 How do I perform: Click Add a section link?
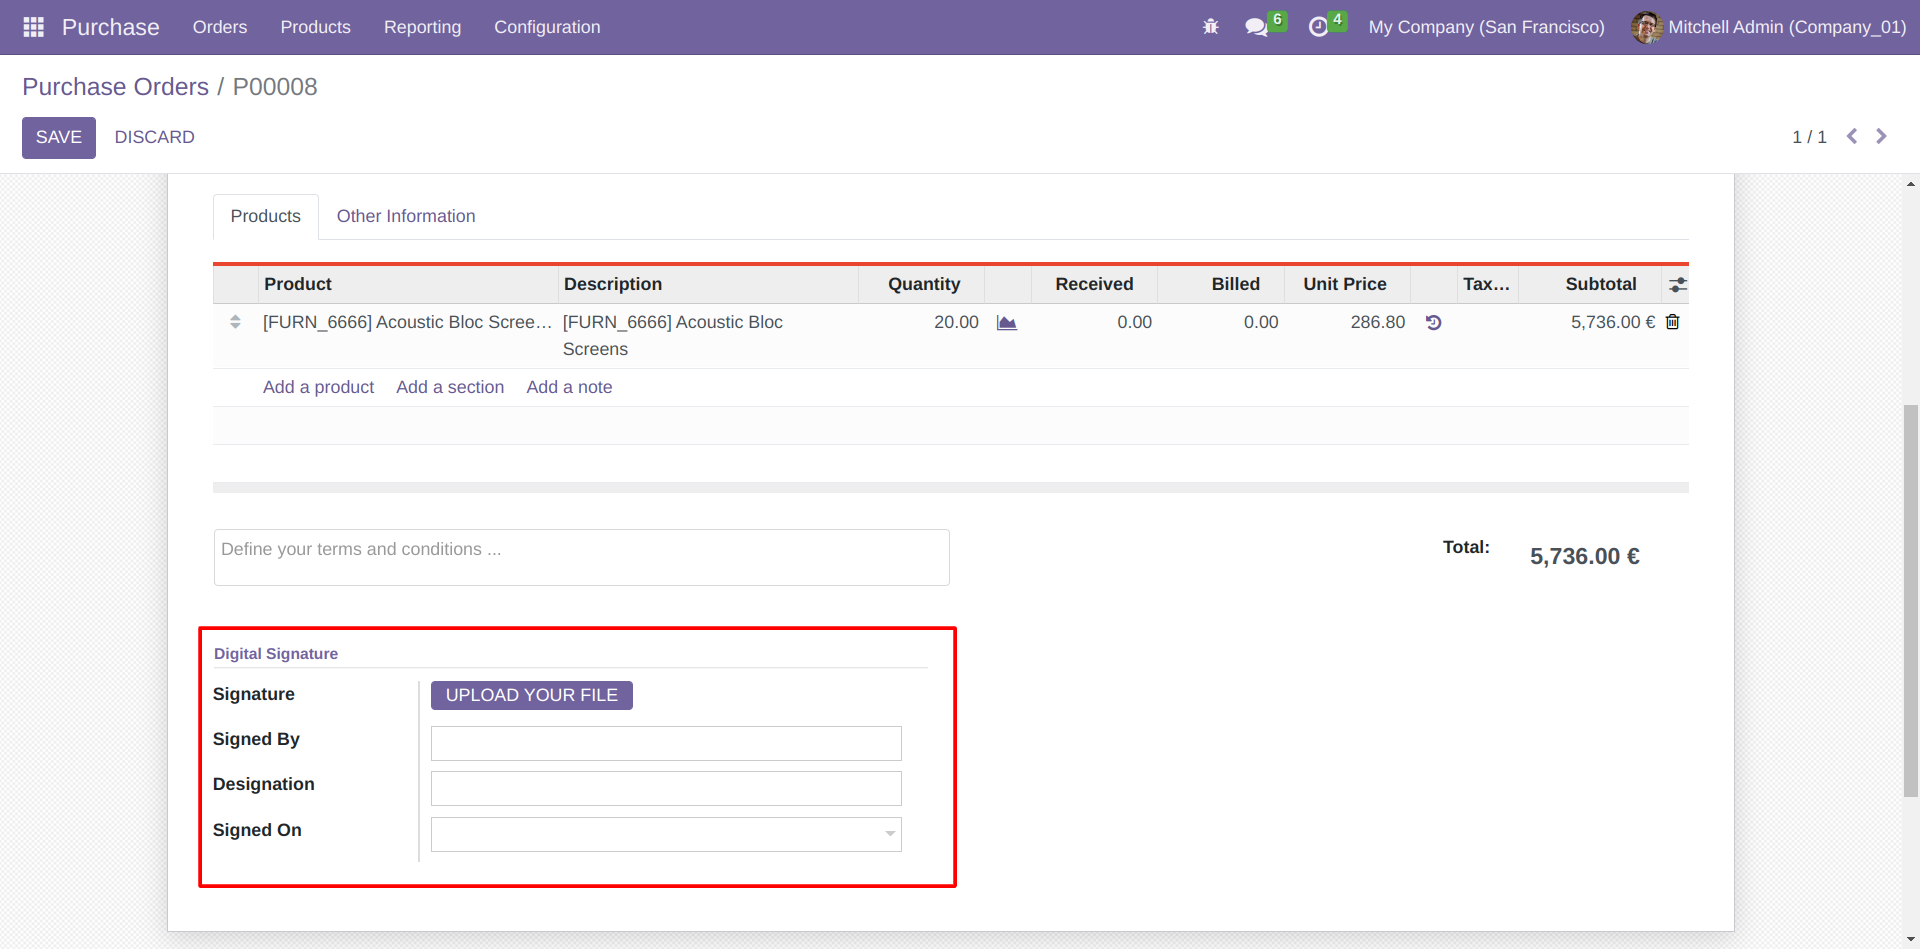pyautogui.click(x=450, y=387)
